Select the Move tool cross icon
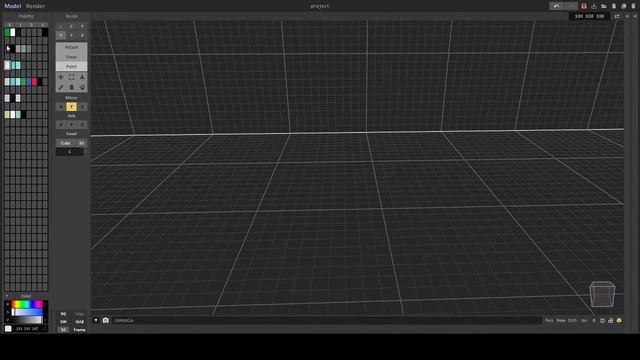The height and width of the screenshot is (360, 640). tap(61, 77)
